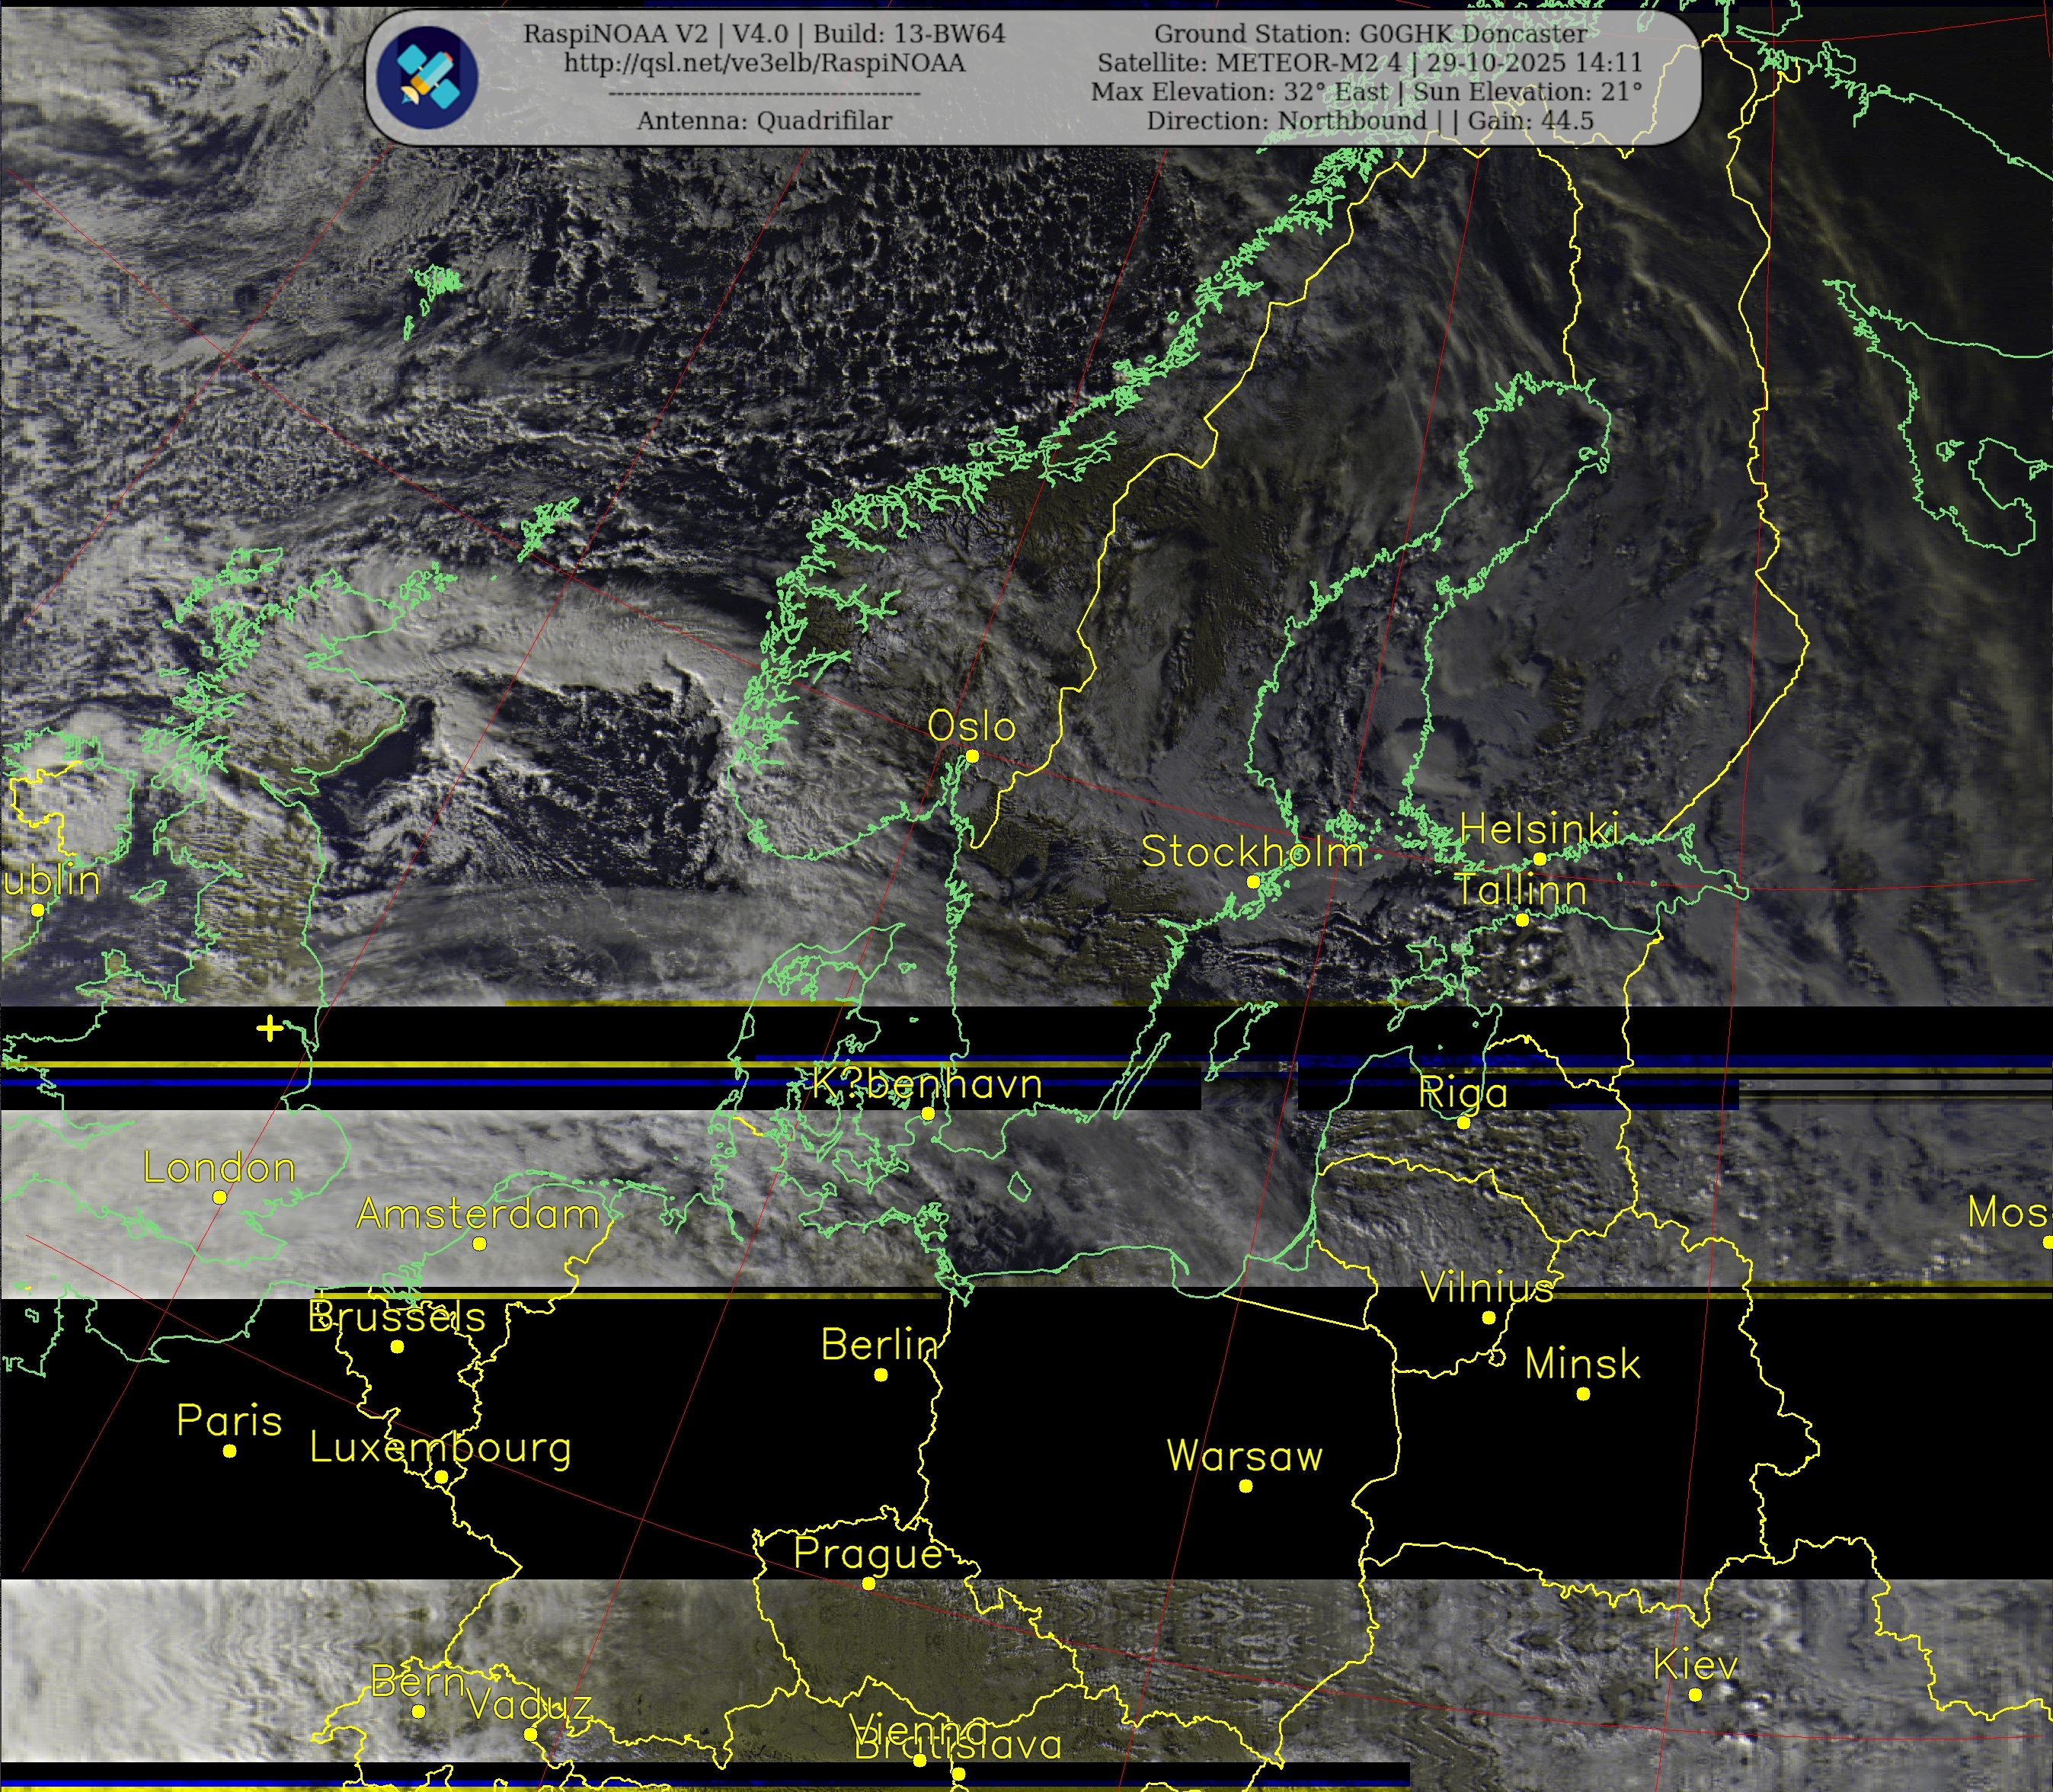The image size is (2053, 1792).
Task: Click the RaspiNOAA satellite logo icon
Action: (x=427, y=76)
